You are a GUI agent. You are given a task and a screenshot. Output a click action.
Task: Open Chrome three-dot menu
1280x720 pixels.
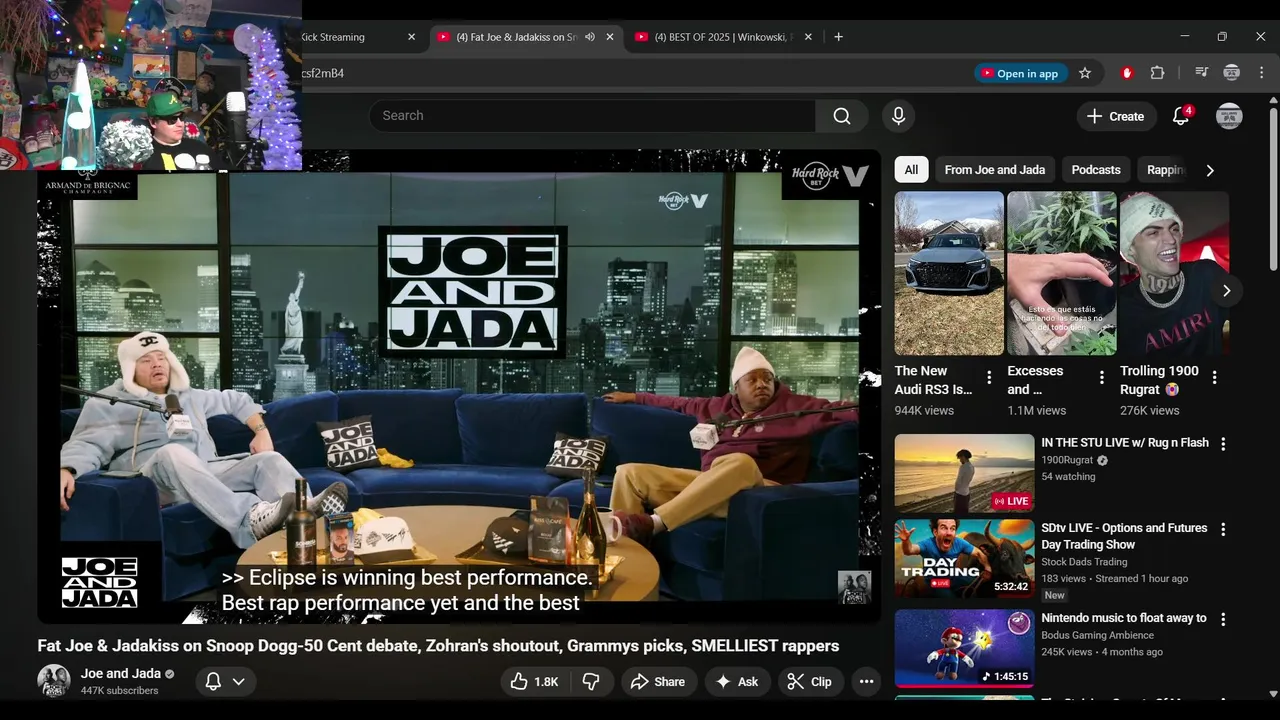tap(1262, 73)
